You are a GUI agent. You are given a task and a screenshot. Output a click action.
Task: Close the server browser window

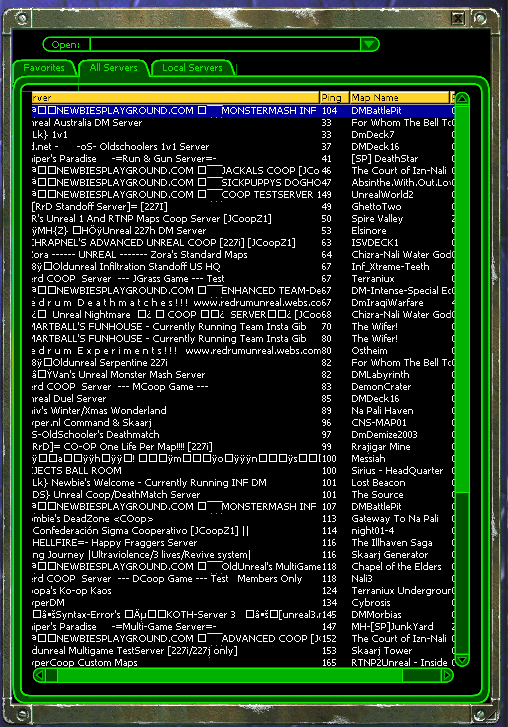458,19
